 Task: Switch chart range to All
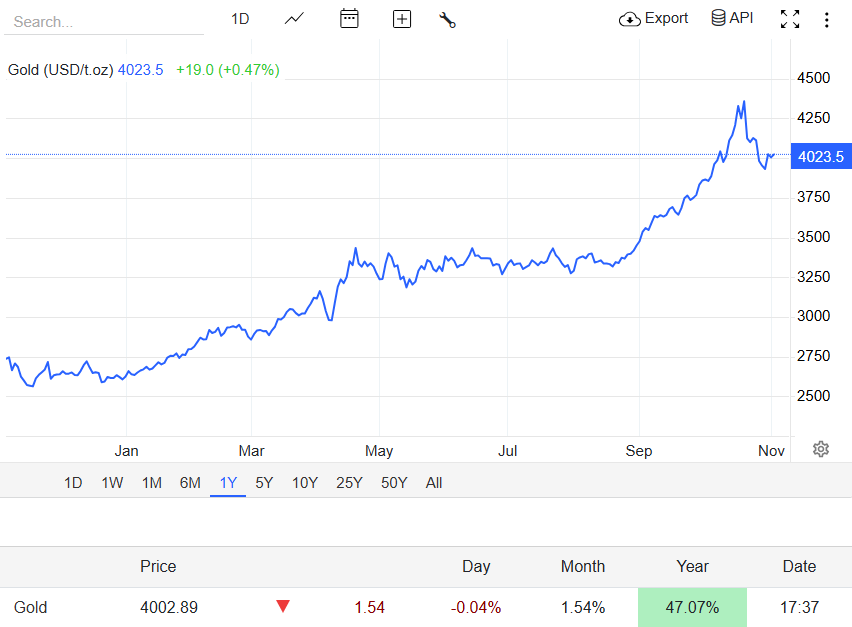433,482
